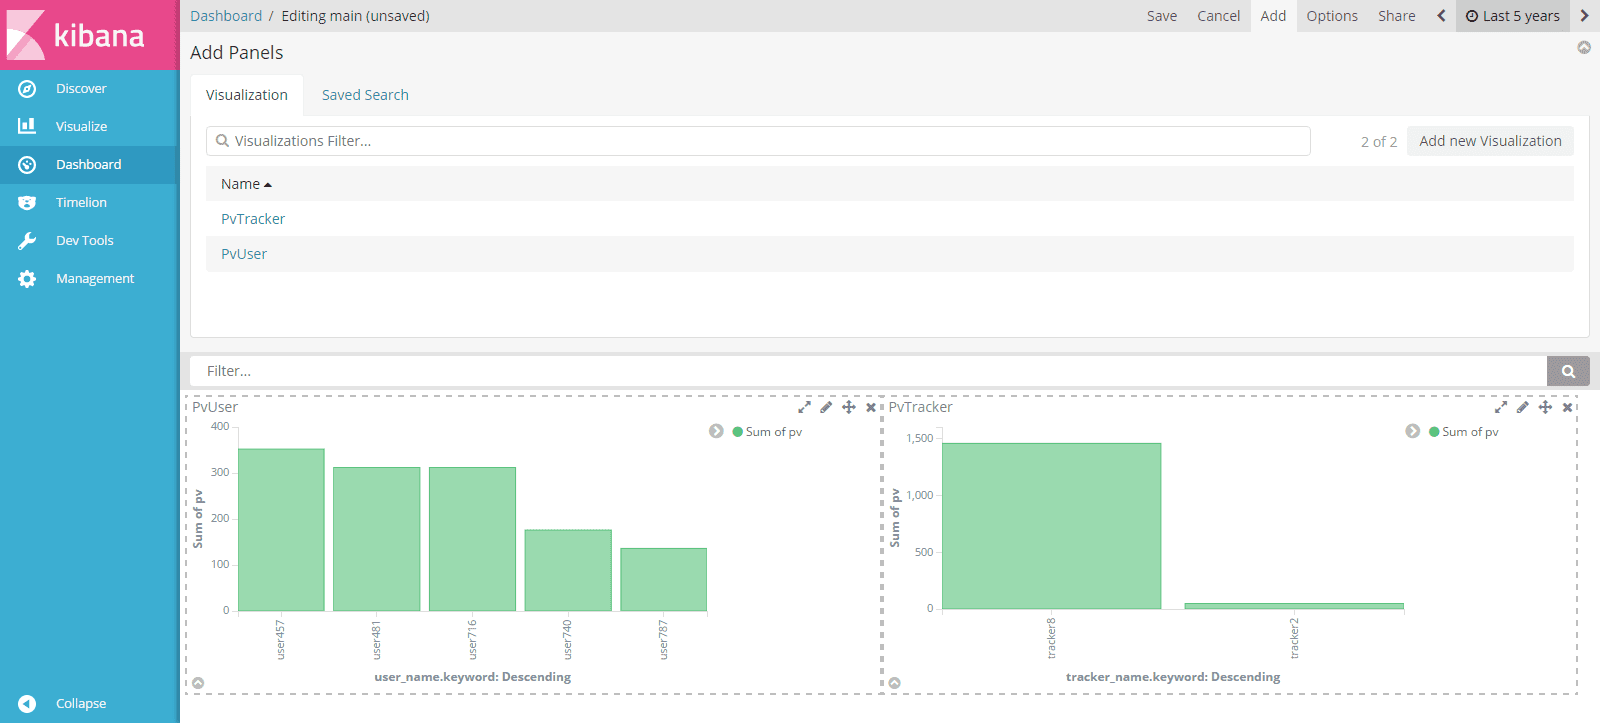The height and width of the screenshot is (723, 1600).
Task: Remove the PvUser panel
Action: pyautogui.click(x=870, y=407)
